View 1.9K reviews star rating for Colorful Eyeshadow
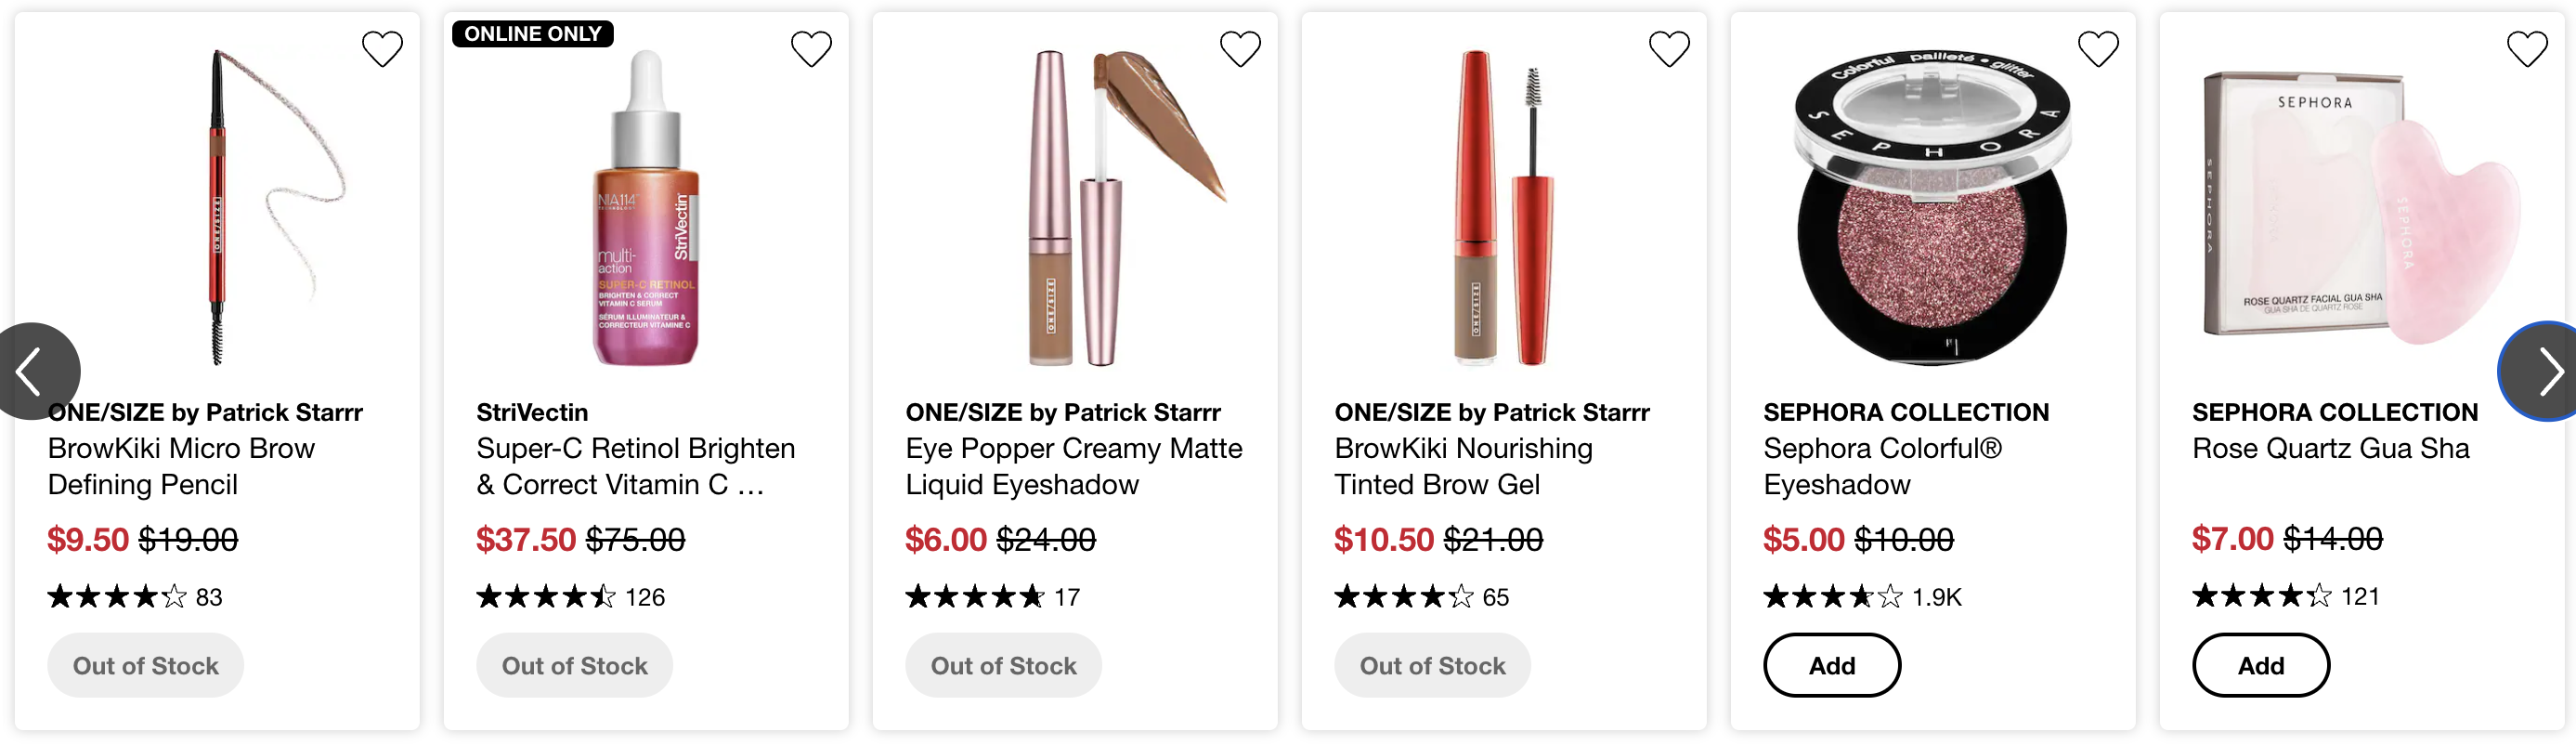The image size is (2576, 745). tap(1862, 598)
